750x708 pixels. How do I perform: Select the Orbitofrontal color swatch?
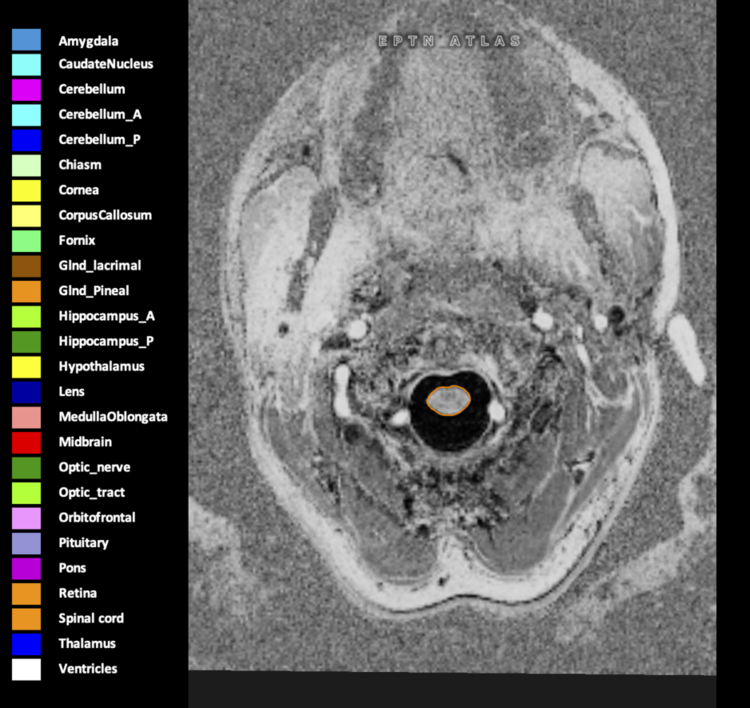(x=26, y=518)
